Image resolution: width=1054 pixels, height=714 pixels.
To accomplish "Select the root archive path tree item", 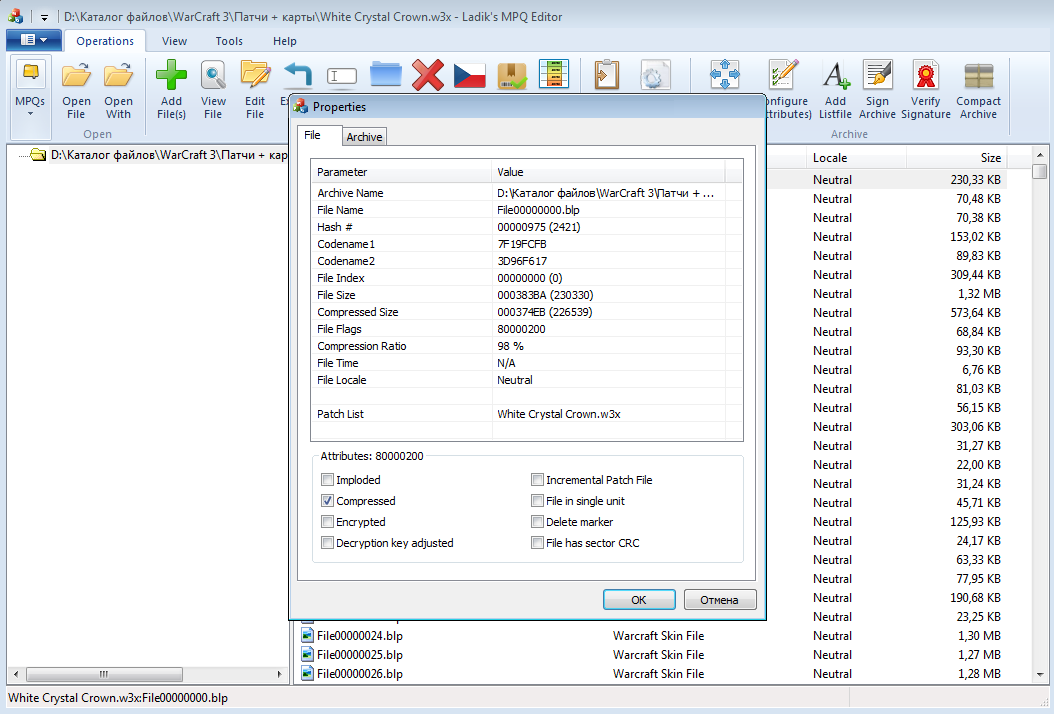I will [169, 155].
